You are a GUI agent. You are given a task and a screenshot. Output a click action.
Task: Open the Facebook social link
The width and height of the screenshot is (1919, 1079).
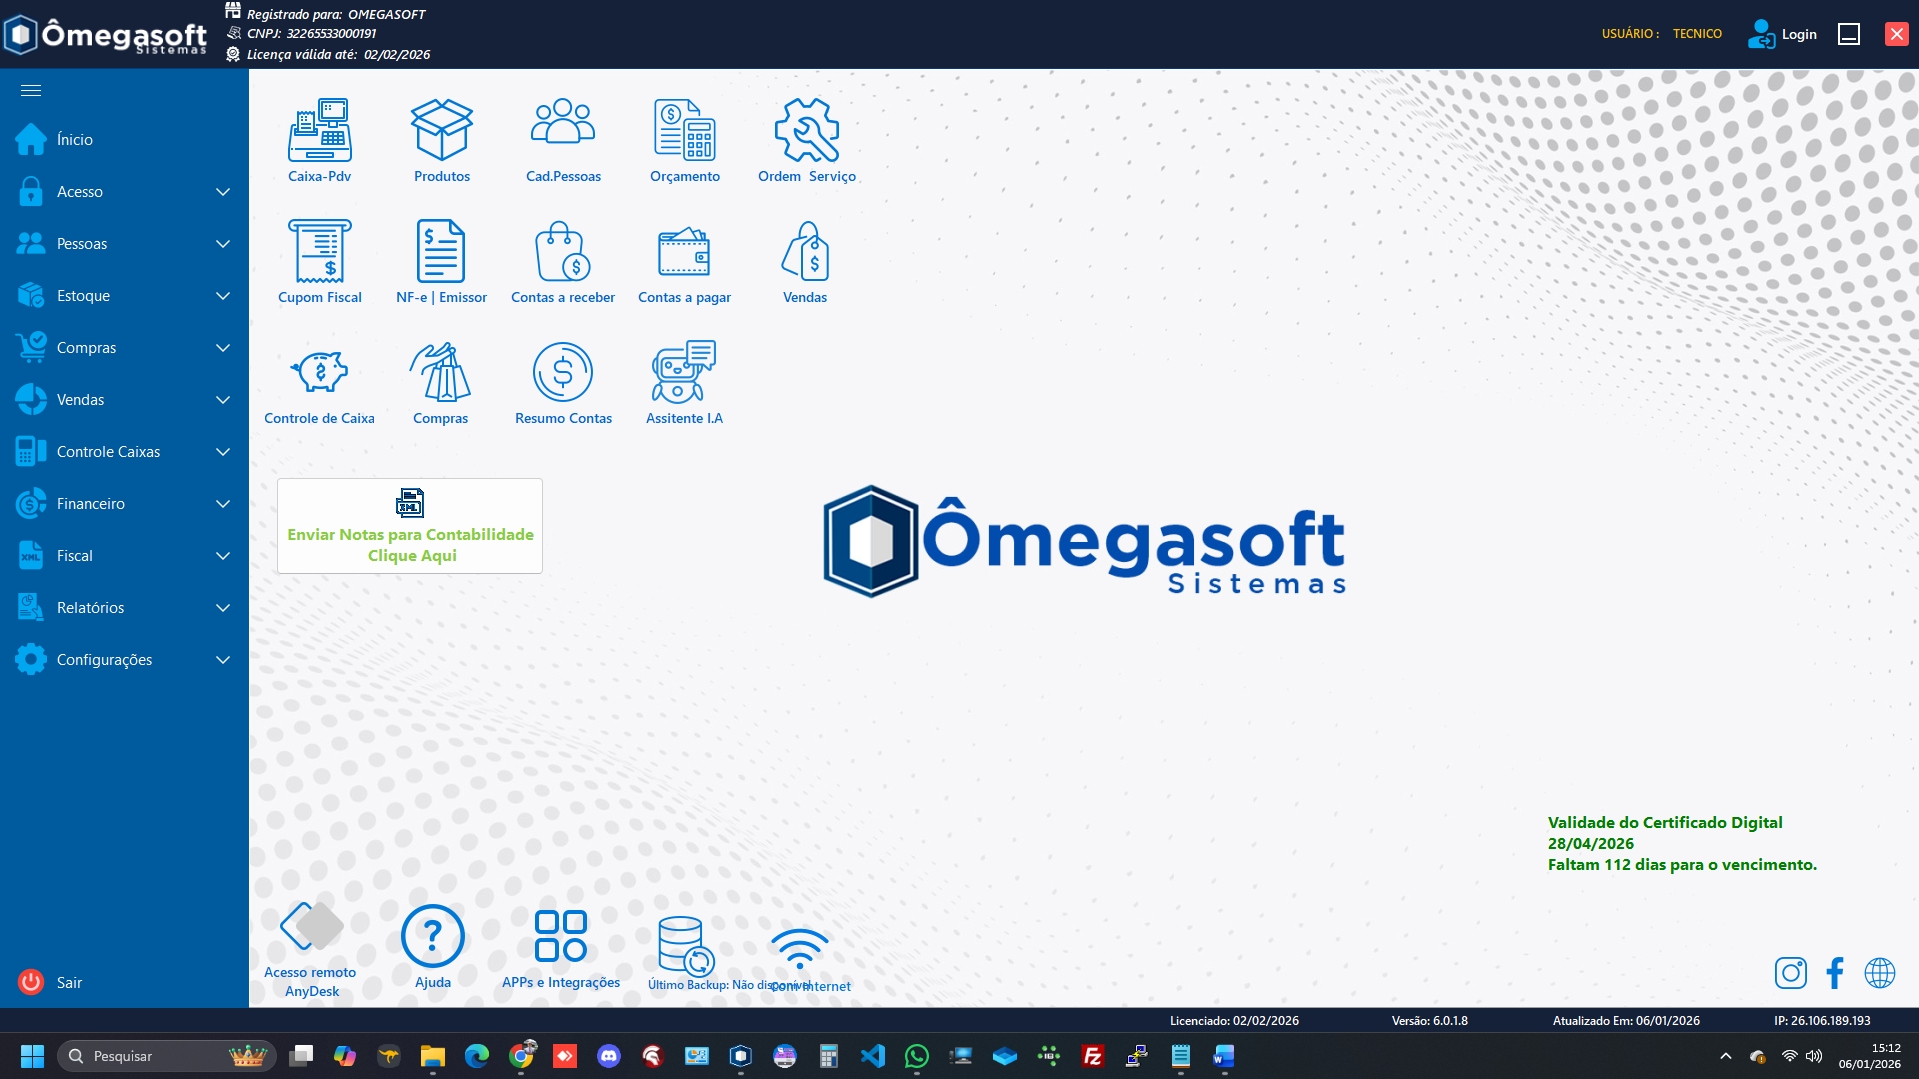(x=1835, y=973)
